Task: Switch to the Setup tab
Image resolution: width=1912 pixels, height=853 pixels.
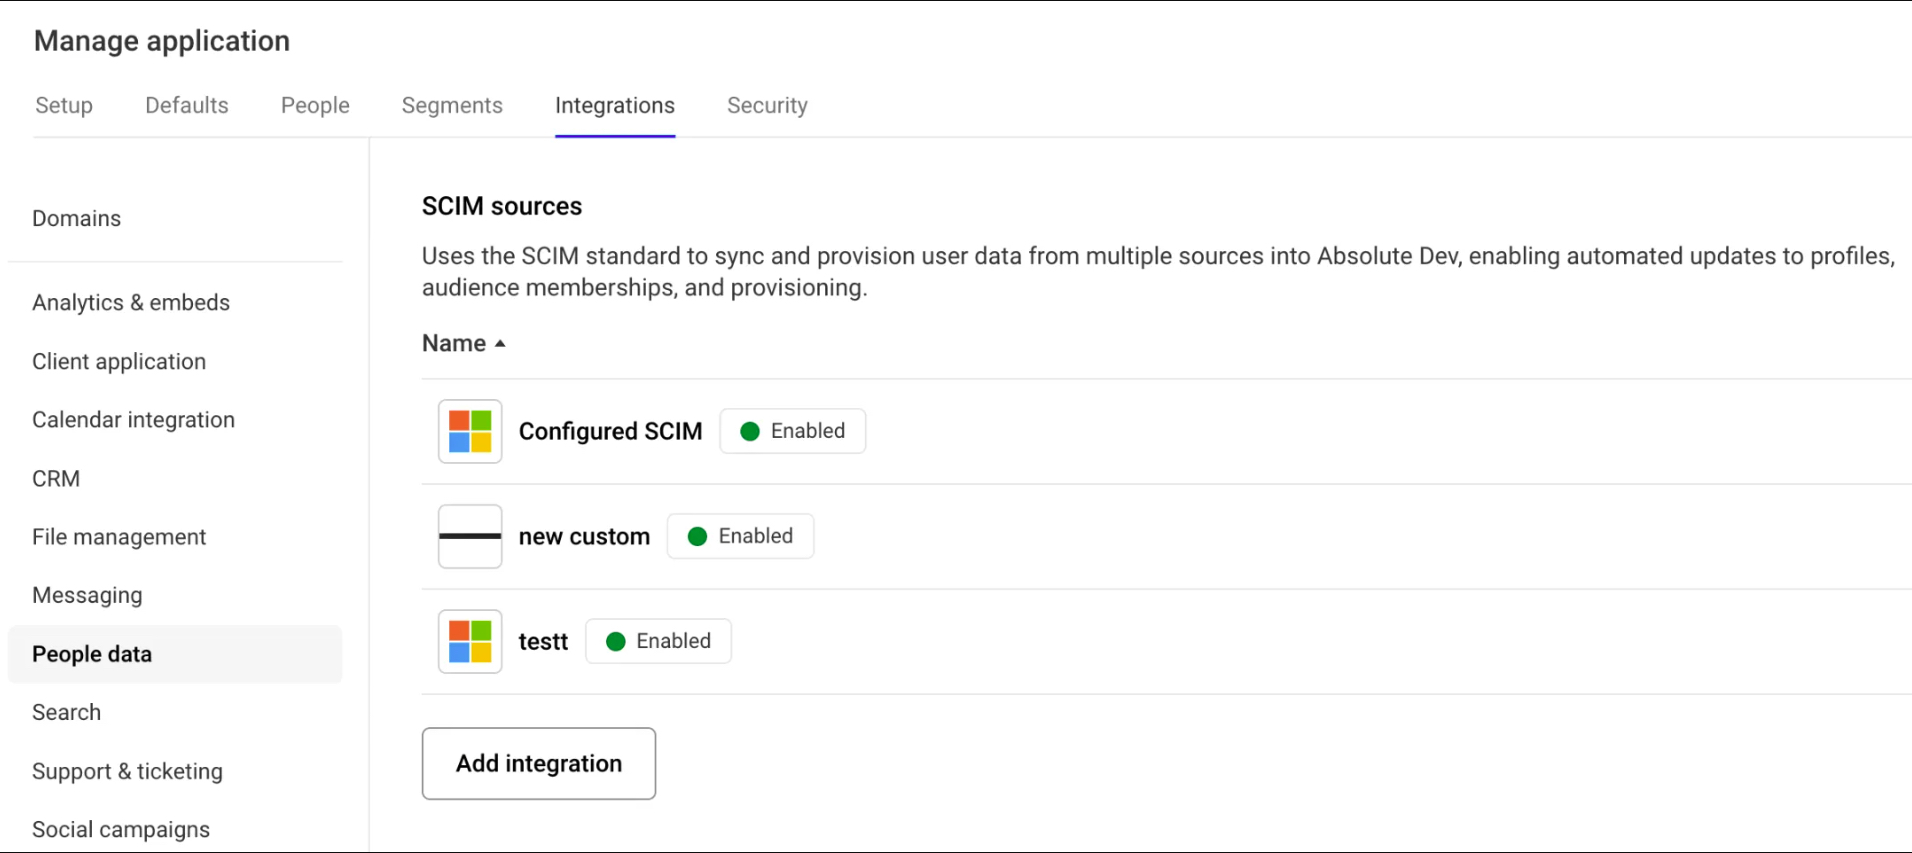Action: click(x=64, y=105)
